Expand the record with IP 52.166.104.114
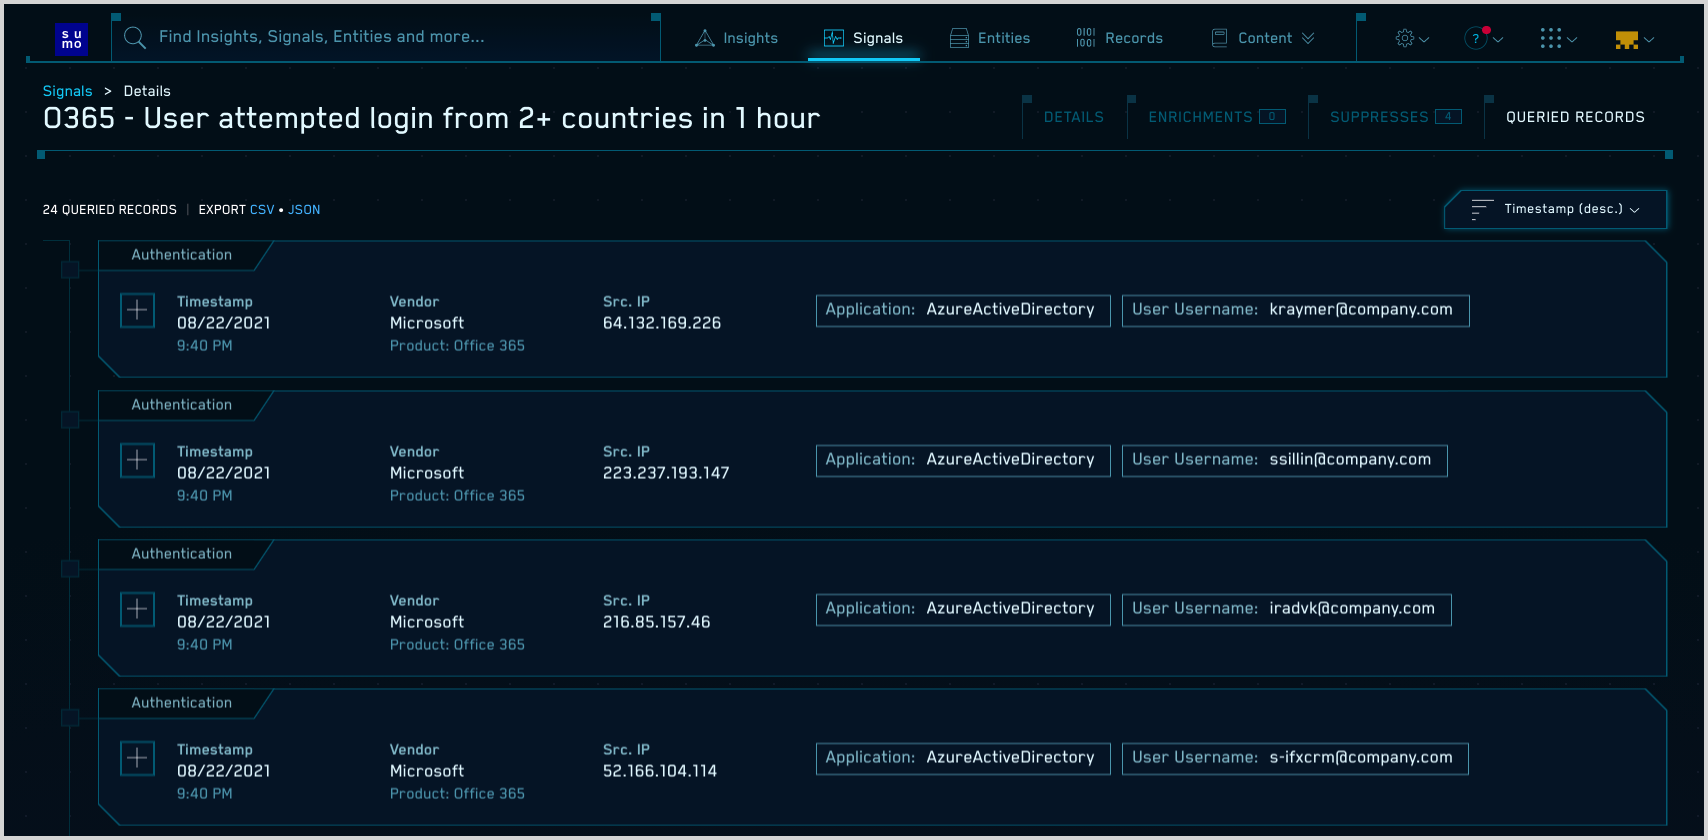The width and height of the screenshot is (1708, 840). coord(137,758)
